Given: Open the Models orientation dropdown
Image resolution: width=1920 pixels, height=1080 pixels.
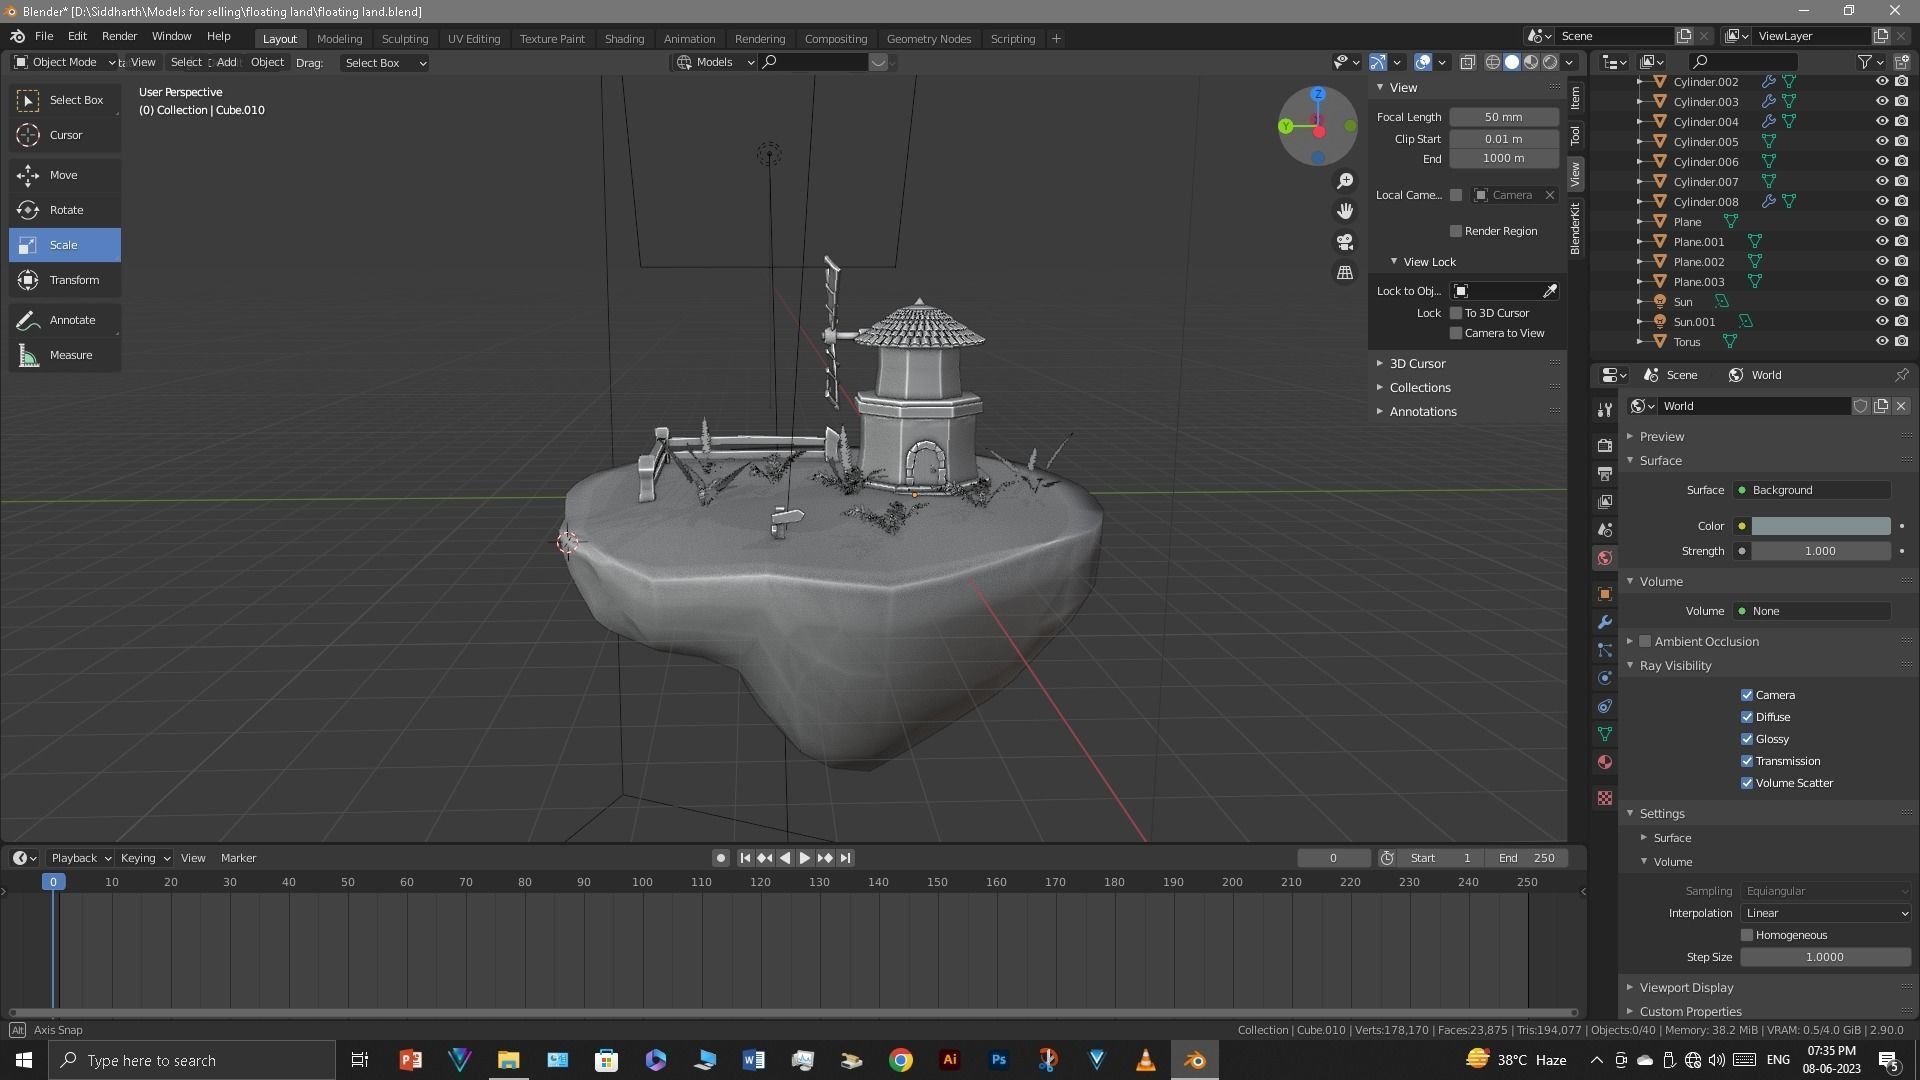Looking at the screenshot, I should 715,62.
